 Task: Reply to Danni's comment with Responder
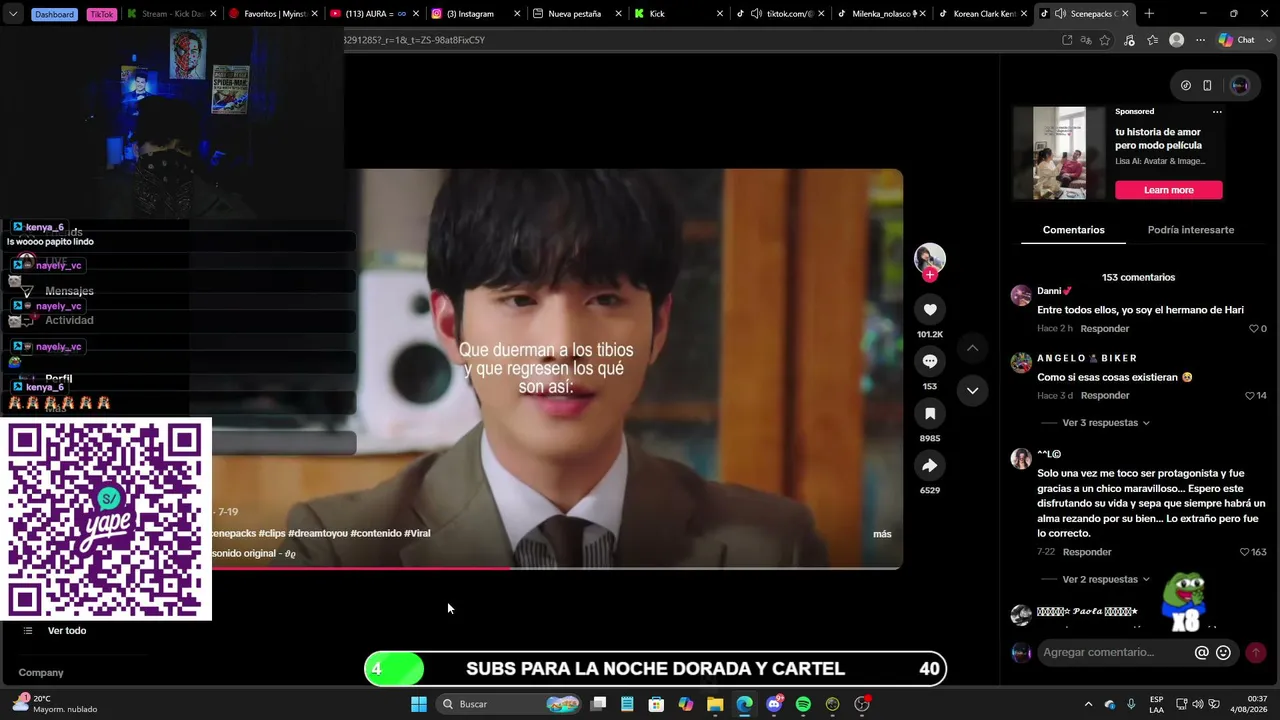1105,329
